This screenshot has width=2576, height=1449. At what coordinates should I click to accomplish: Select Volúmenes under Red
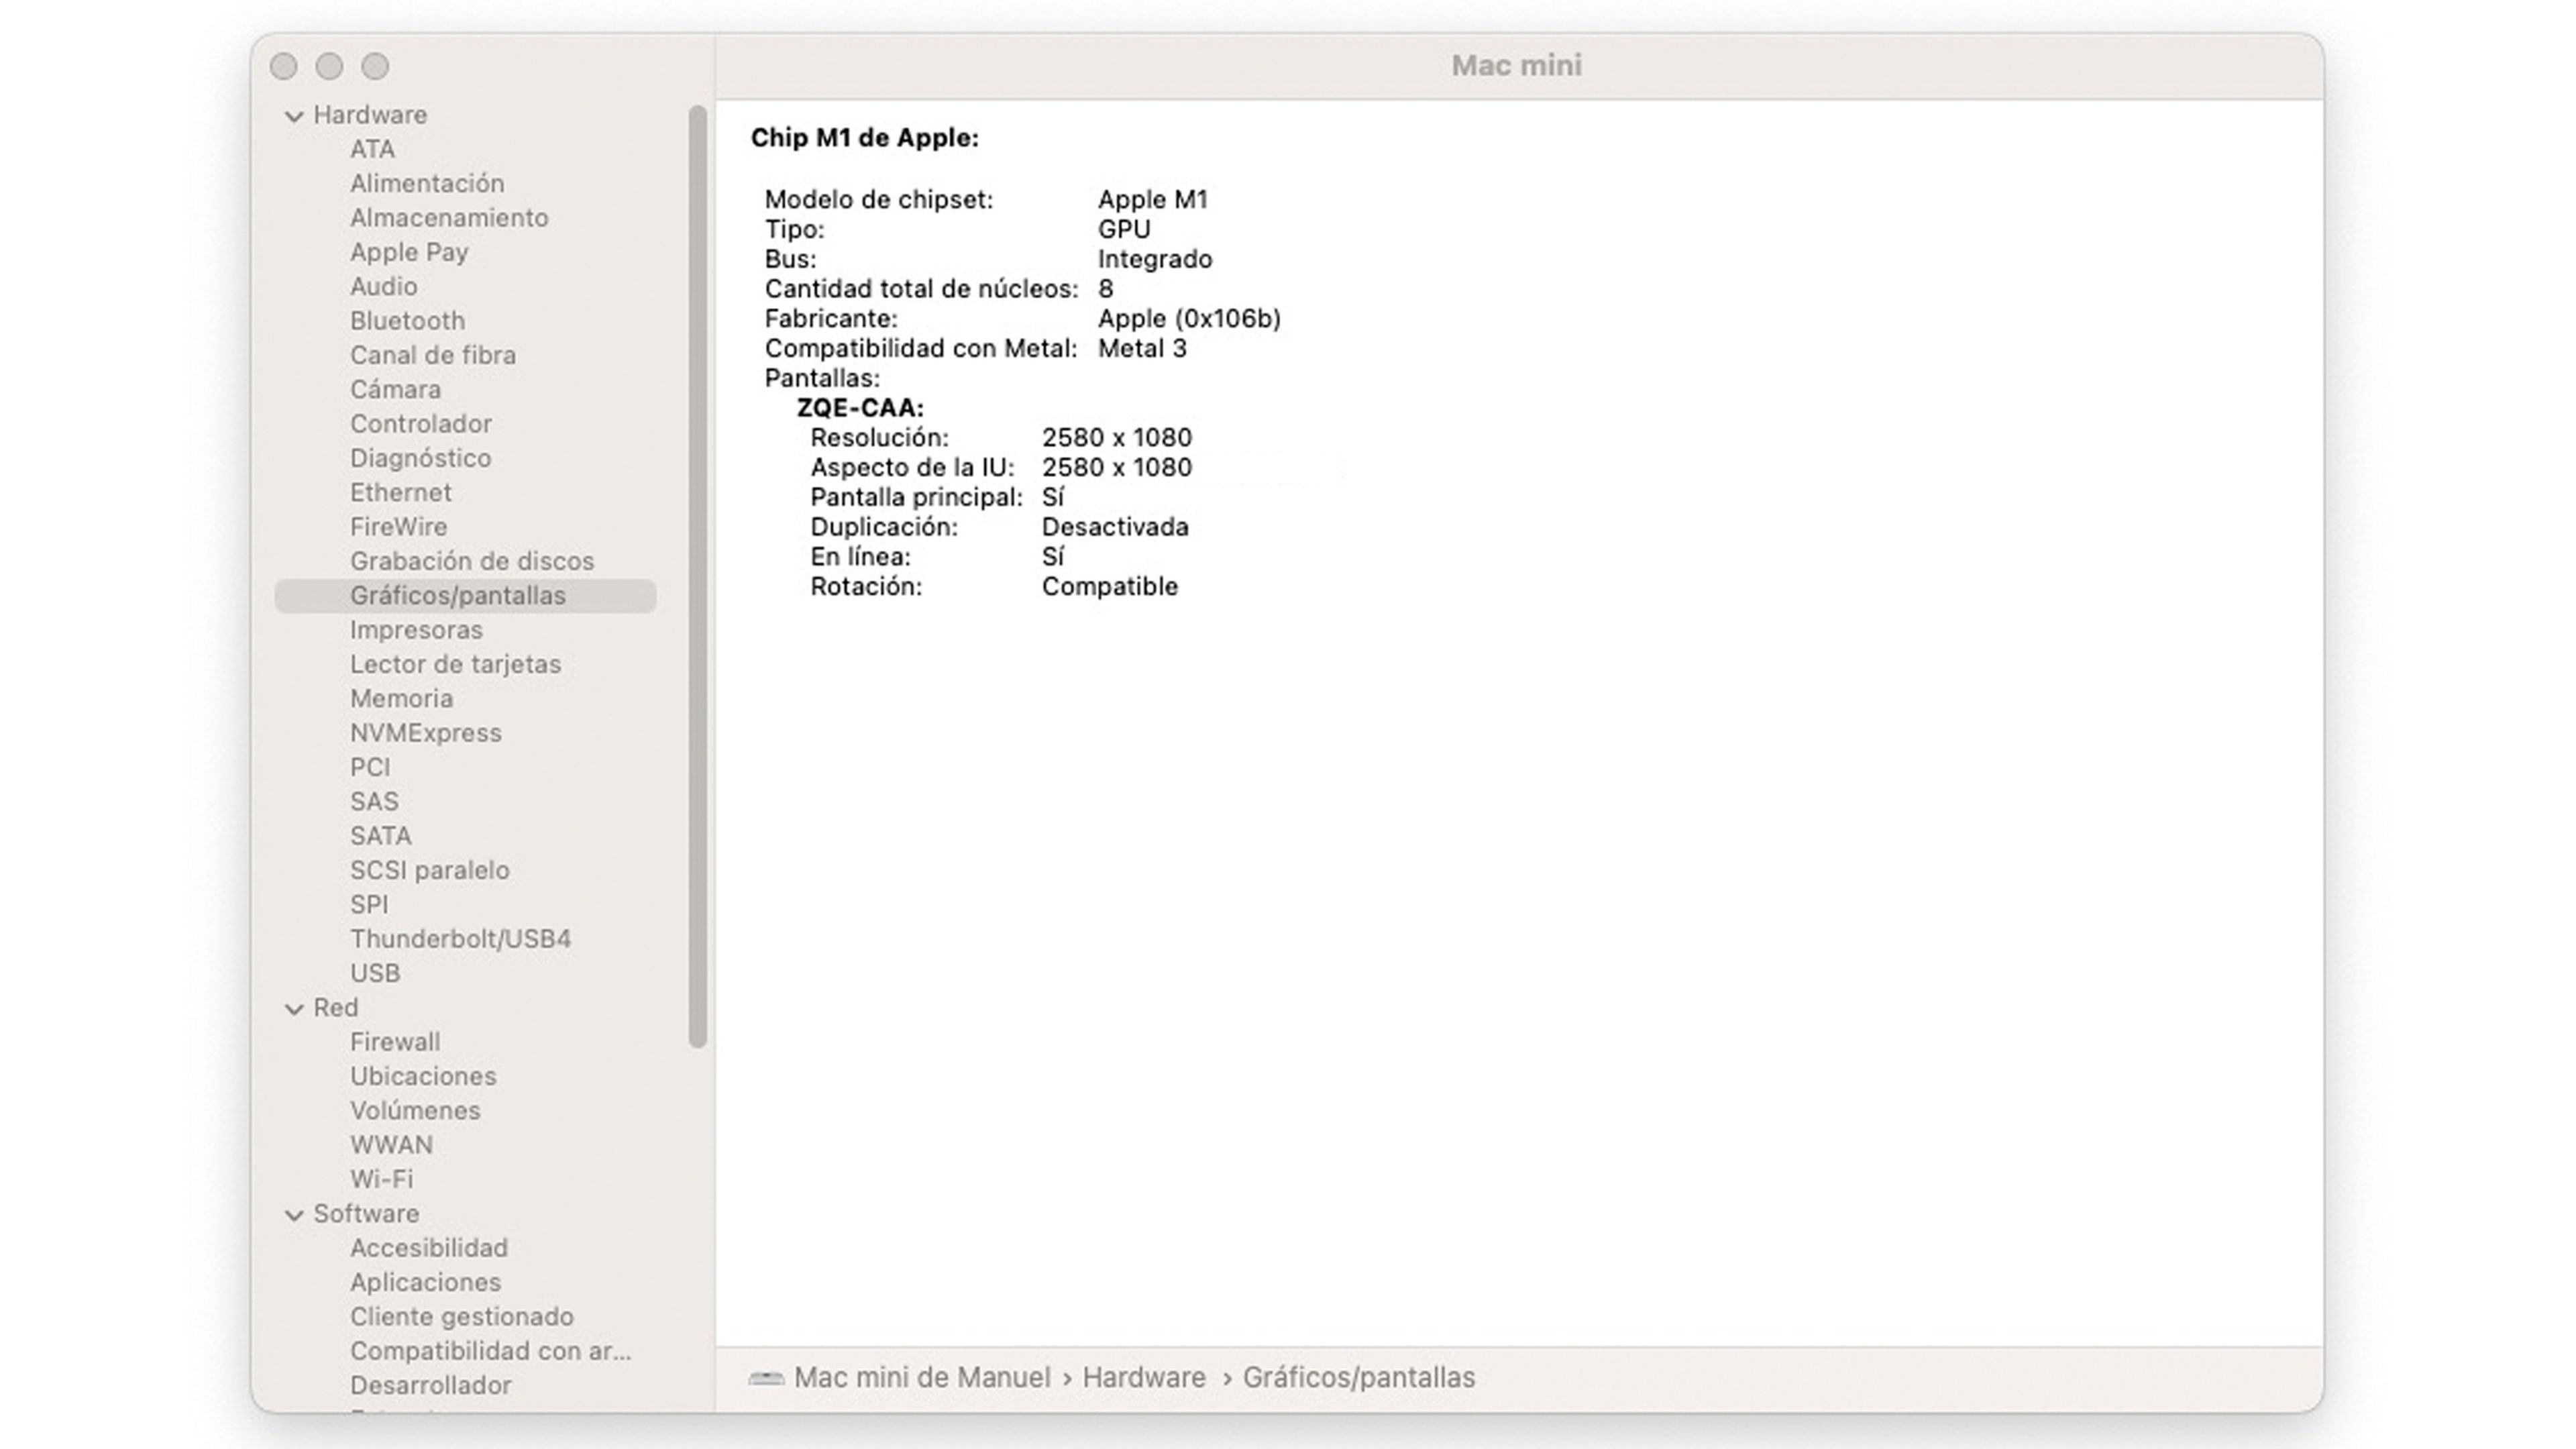(415, 1110)
